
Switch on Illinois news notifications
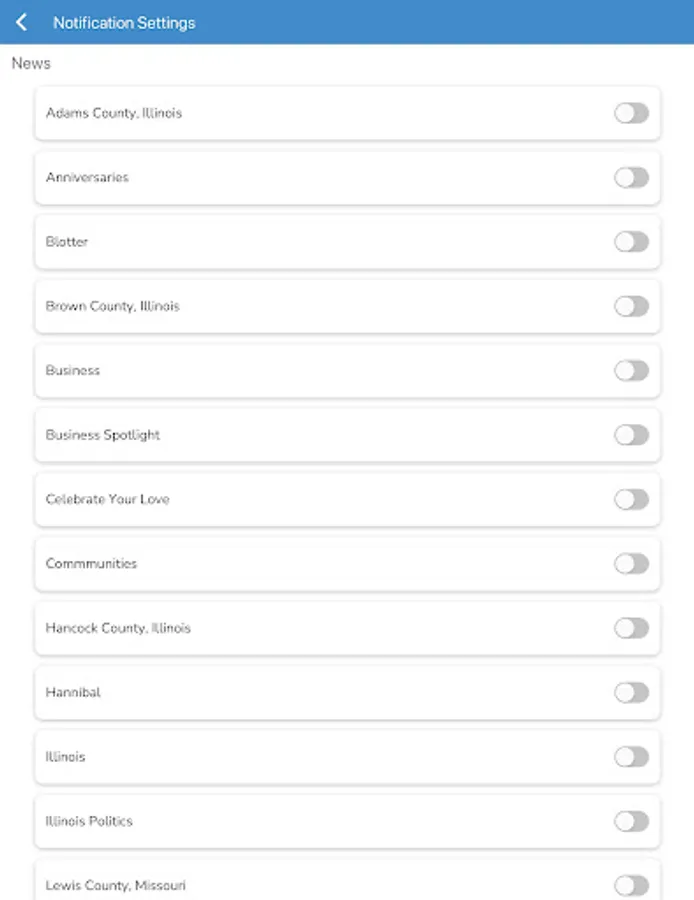[x=631, y=757]
